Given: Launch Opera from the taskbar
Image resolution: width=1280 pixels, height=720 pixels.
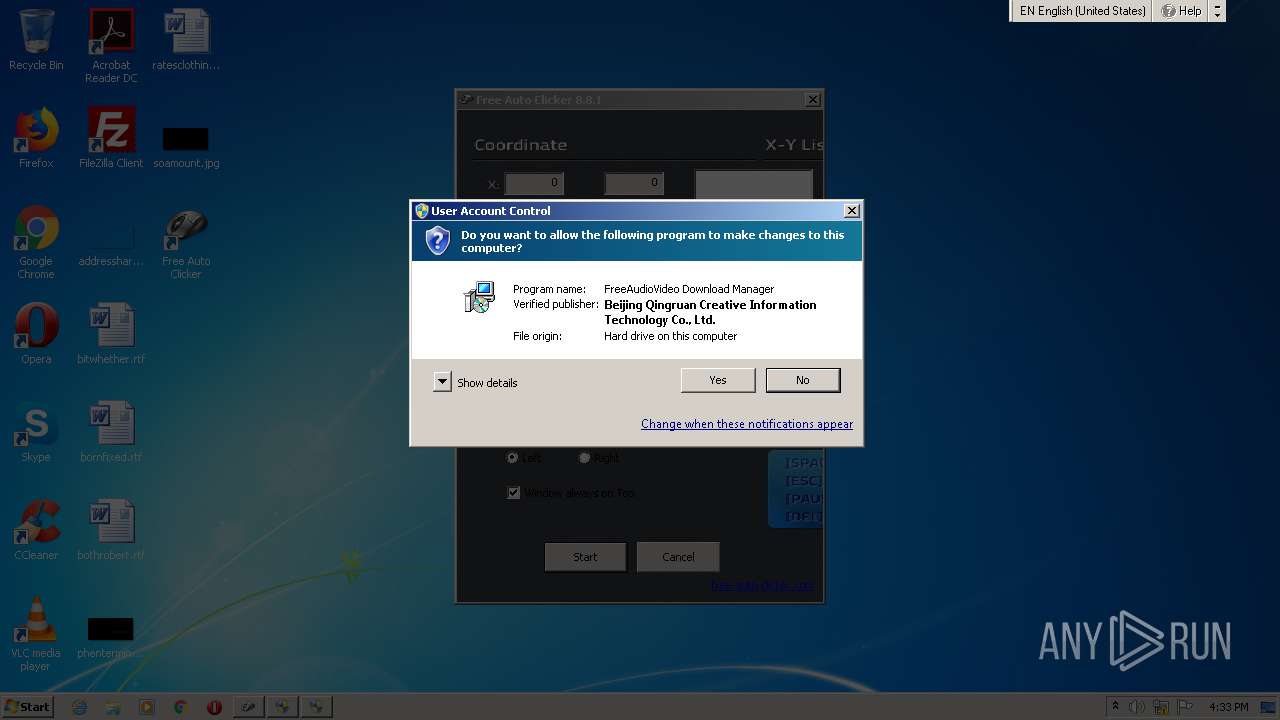Looking at the screenshot, I should 214,707.
